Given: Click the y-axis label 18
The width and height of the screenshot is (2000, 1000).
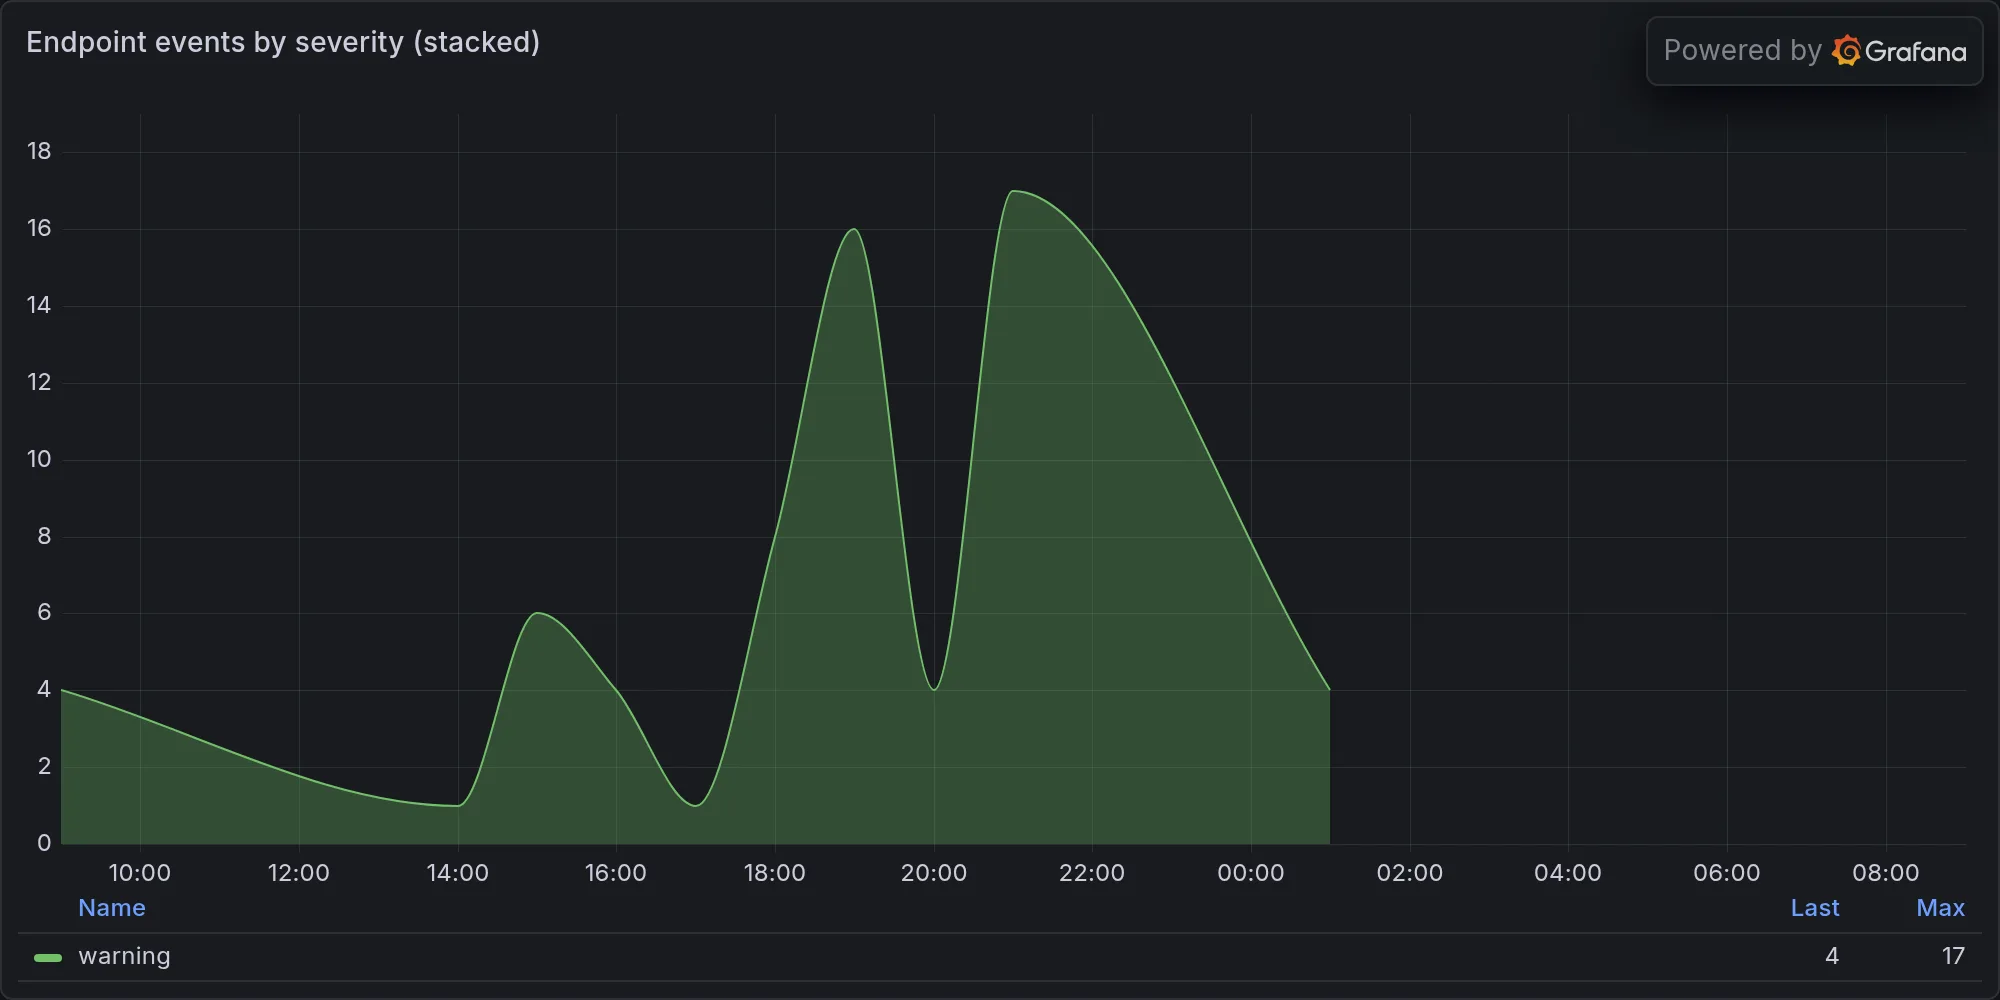Looking at the screenshot, I should pyautogui.click(x=39, y=151).
